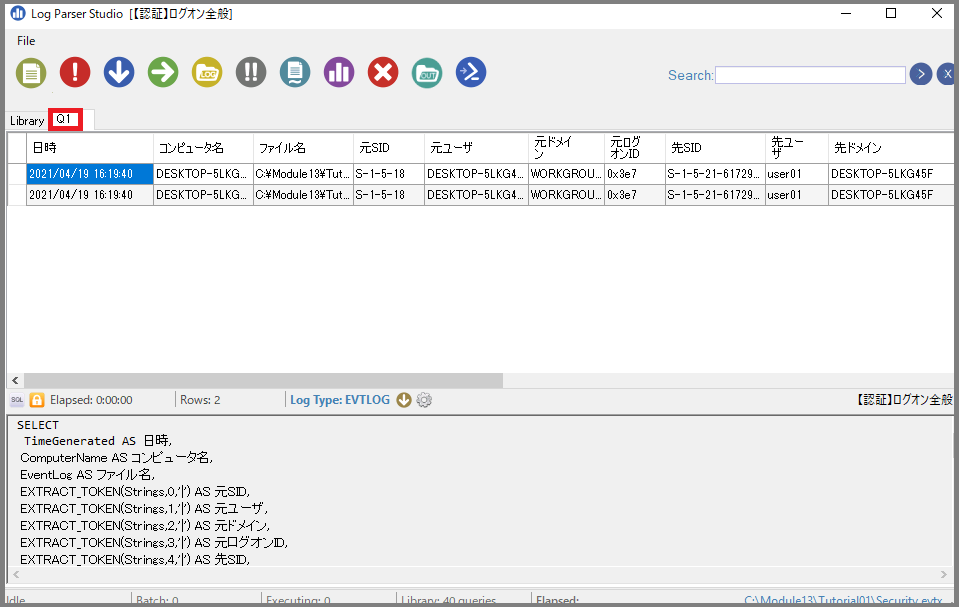Click the 日時 column header
The width and height of the screenshot is (959, 607).
90,148
